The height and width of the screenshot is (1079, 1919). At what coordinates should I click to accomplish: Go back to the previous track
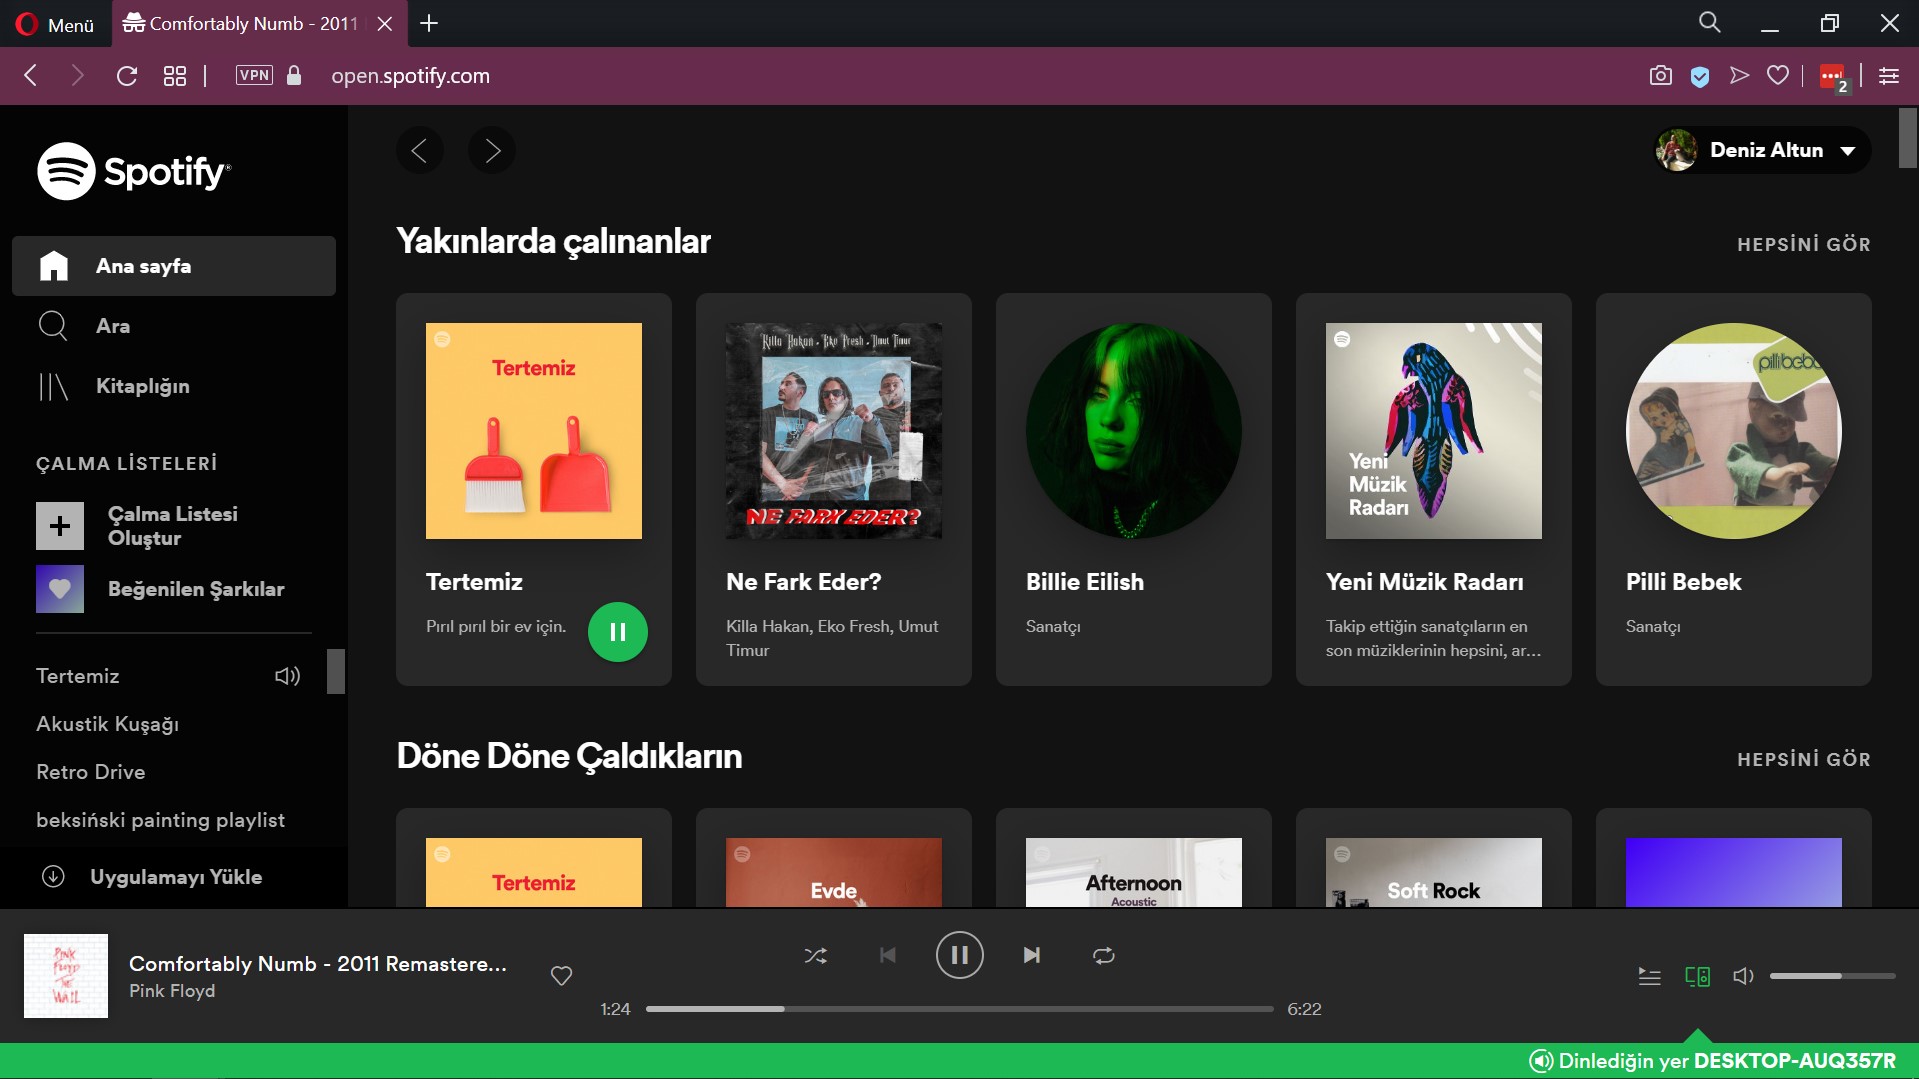tap(887, 955)
